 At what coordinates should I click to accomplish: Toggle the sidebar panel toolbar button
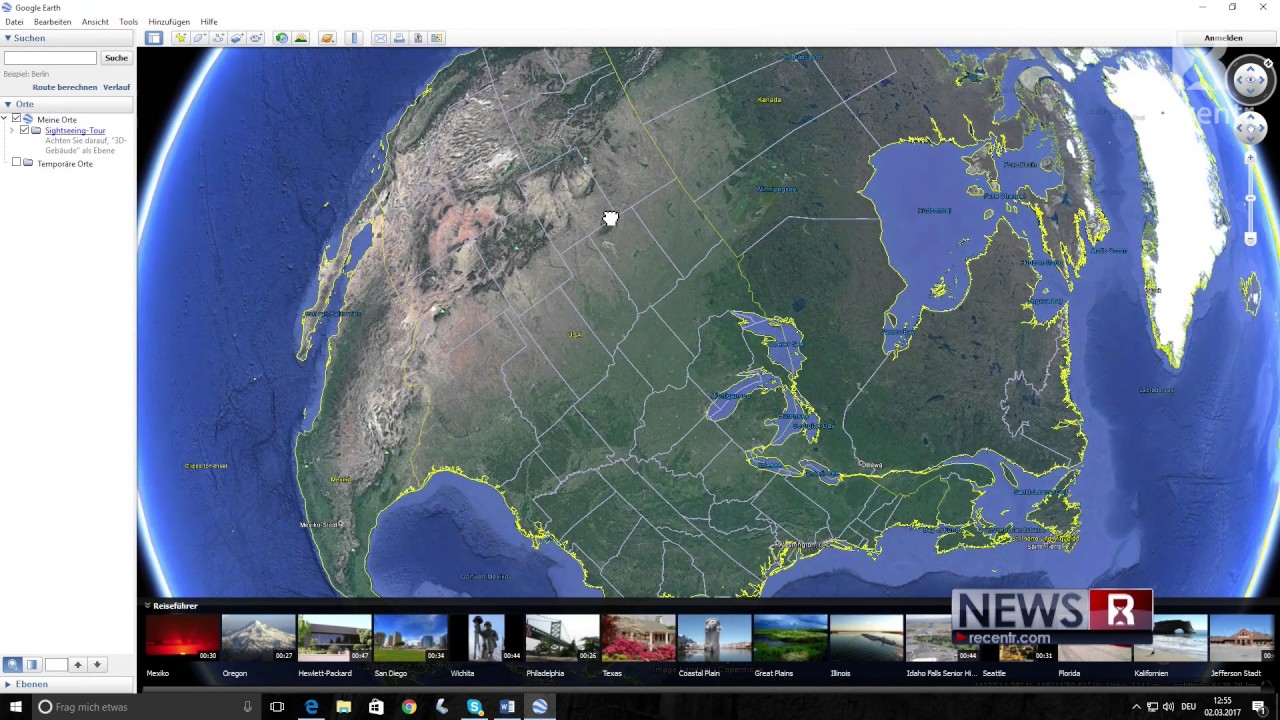[x=153, y=38]
